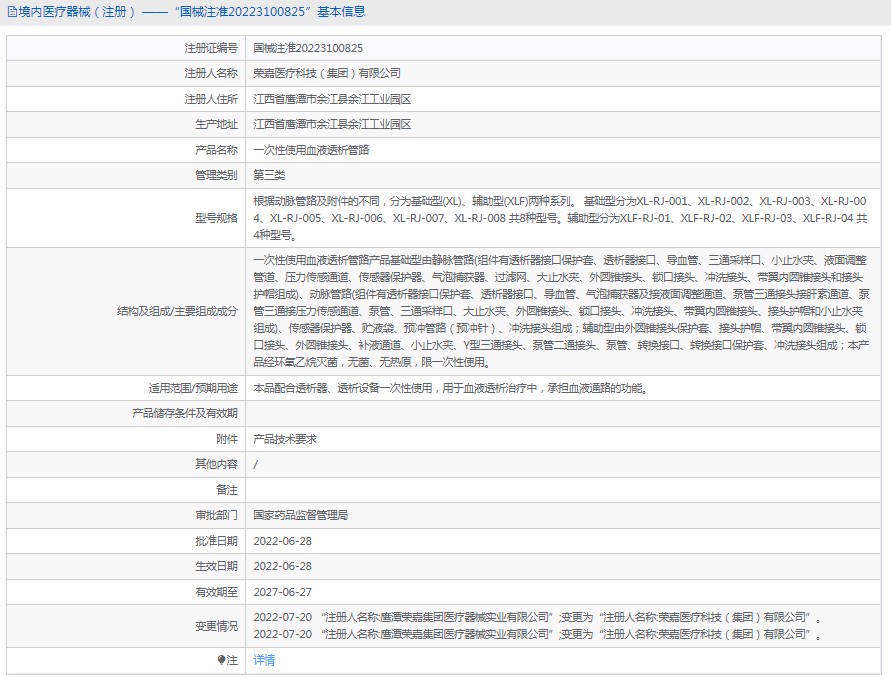Click the 备注 row label

227,490
